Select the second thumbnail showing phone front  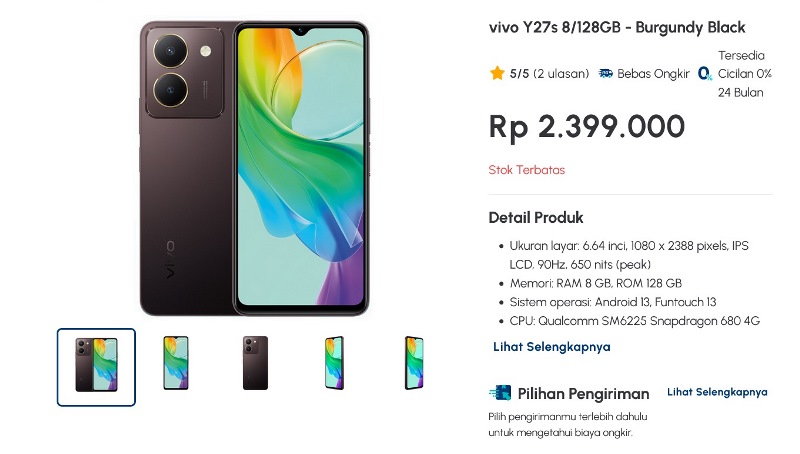coord(176,363)
